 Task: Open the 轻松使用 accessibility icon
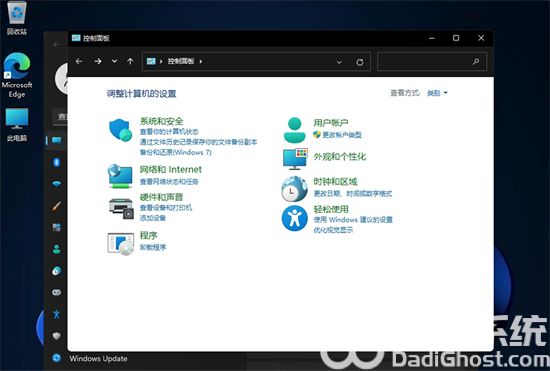pos(295,218)
